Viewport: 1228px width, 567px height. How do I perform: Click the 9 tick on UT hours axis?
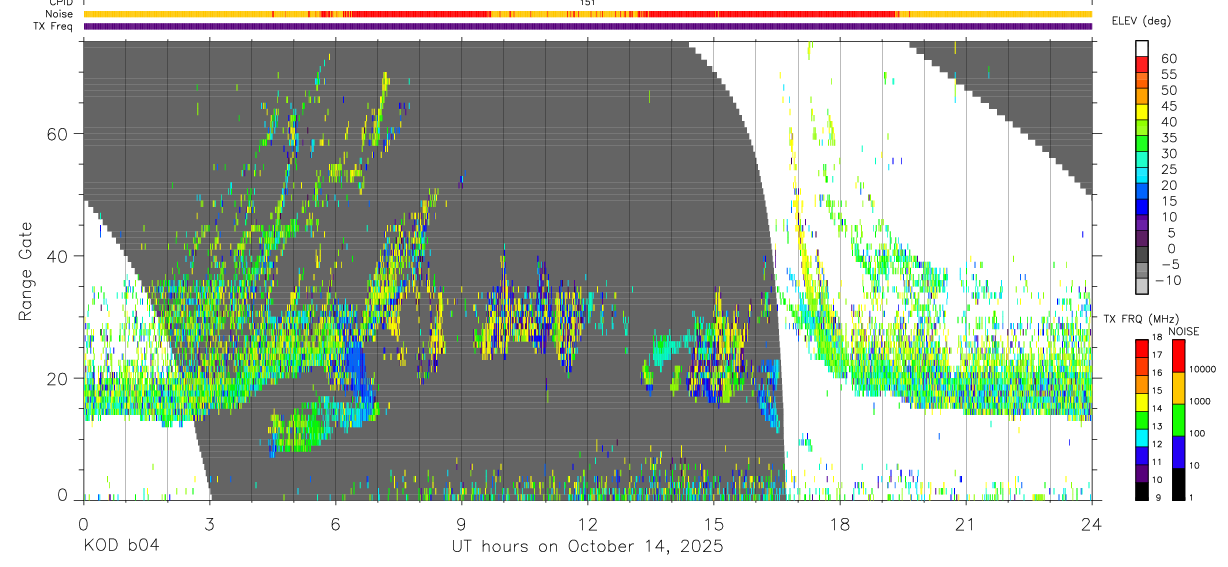pos(461,524)
